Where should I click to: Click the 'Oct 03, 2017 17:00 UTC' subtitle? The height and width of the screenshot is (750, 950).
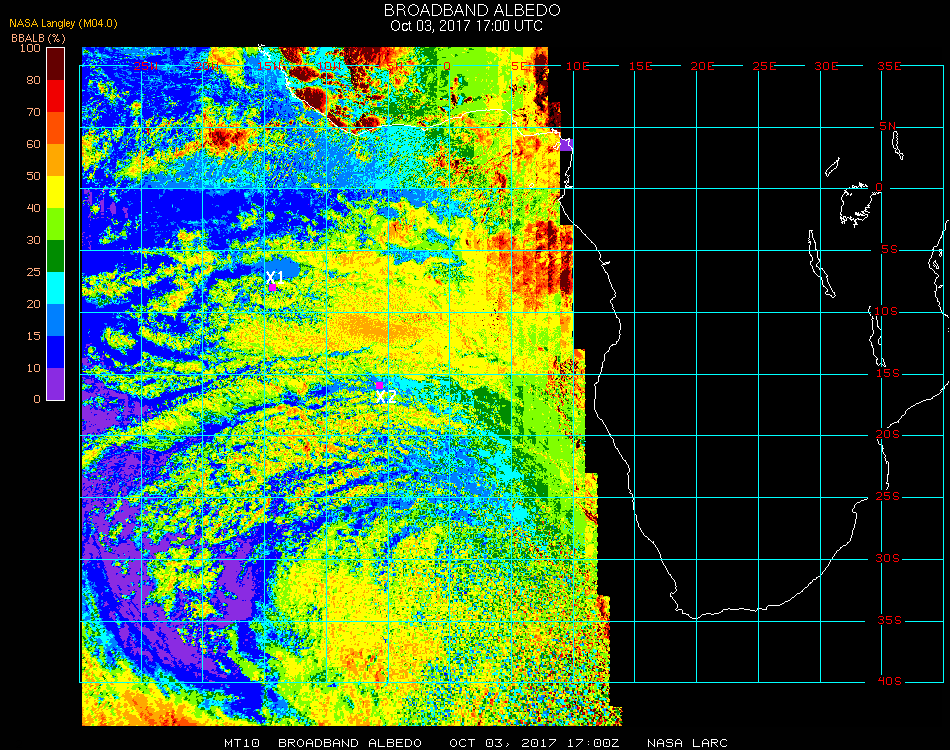[x=467, y=26]
